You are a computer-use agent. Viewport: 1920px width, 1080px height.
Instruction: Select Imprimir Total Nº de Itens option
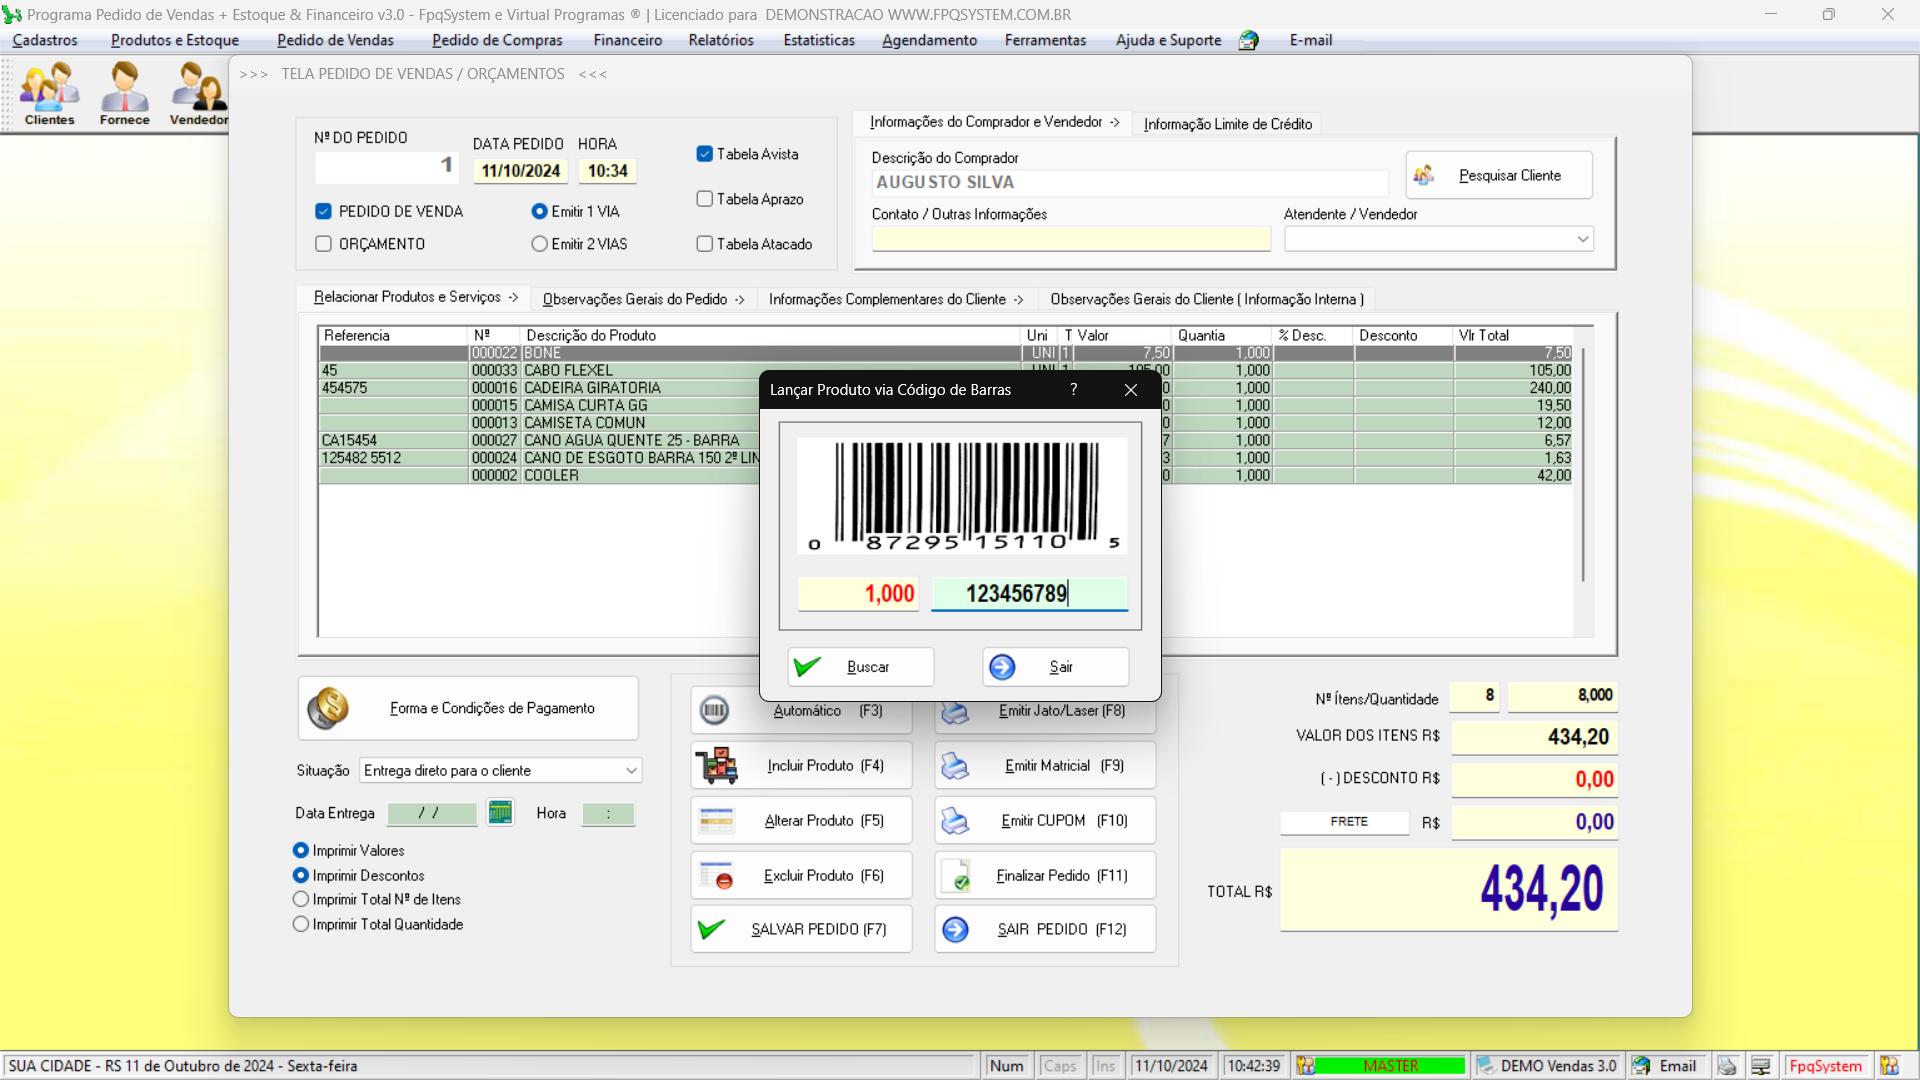300,900
